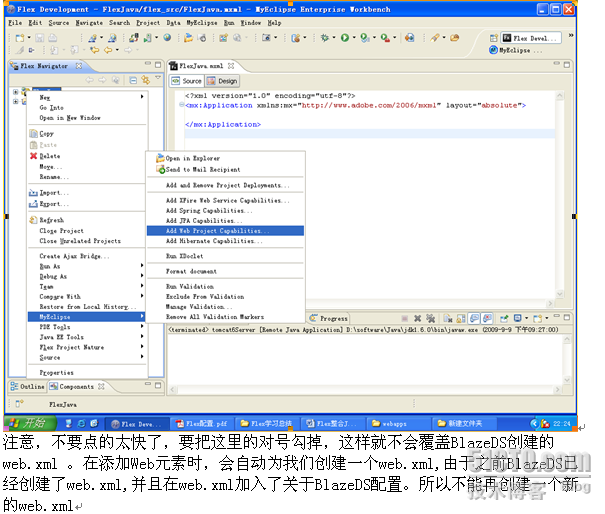
Task: Select the FlexJava.mxml editor tab
Action: 201,66
